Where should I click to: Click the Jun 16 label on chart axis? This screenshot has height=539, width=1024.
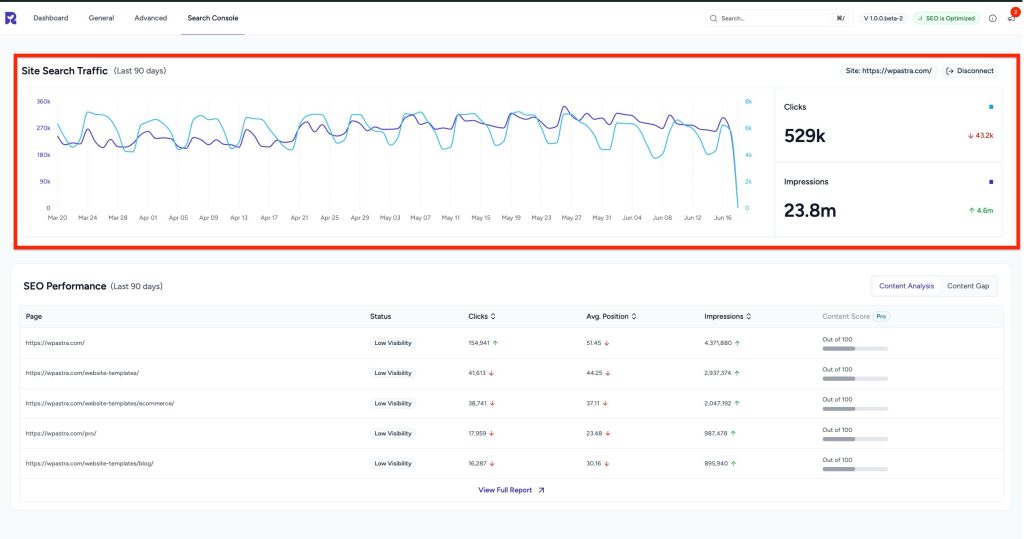tap(723, 218)
